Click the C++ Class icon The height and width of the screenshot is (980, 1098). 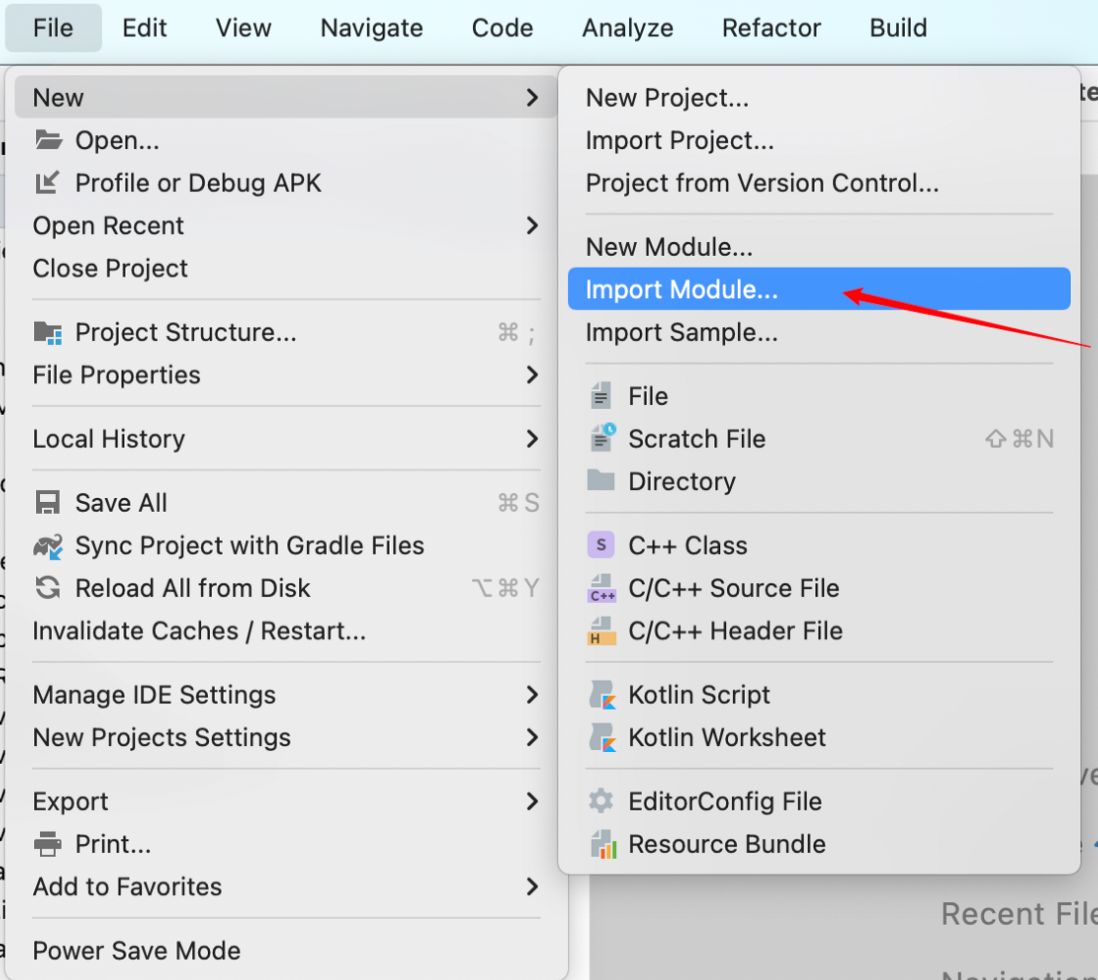(601, 546)
